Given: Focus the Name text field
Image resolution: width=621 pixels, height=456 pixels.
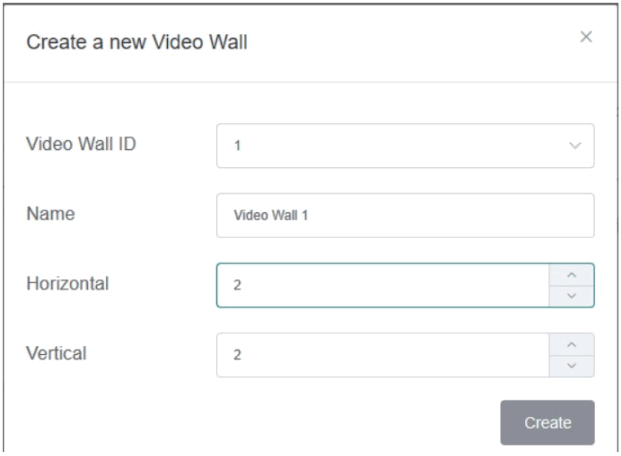Looking at the screenshot, I should 404,215.
